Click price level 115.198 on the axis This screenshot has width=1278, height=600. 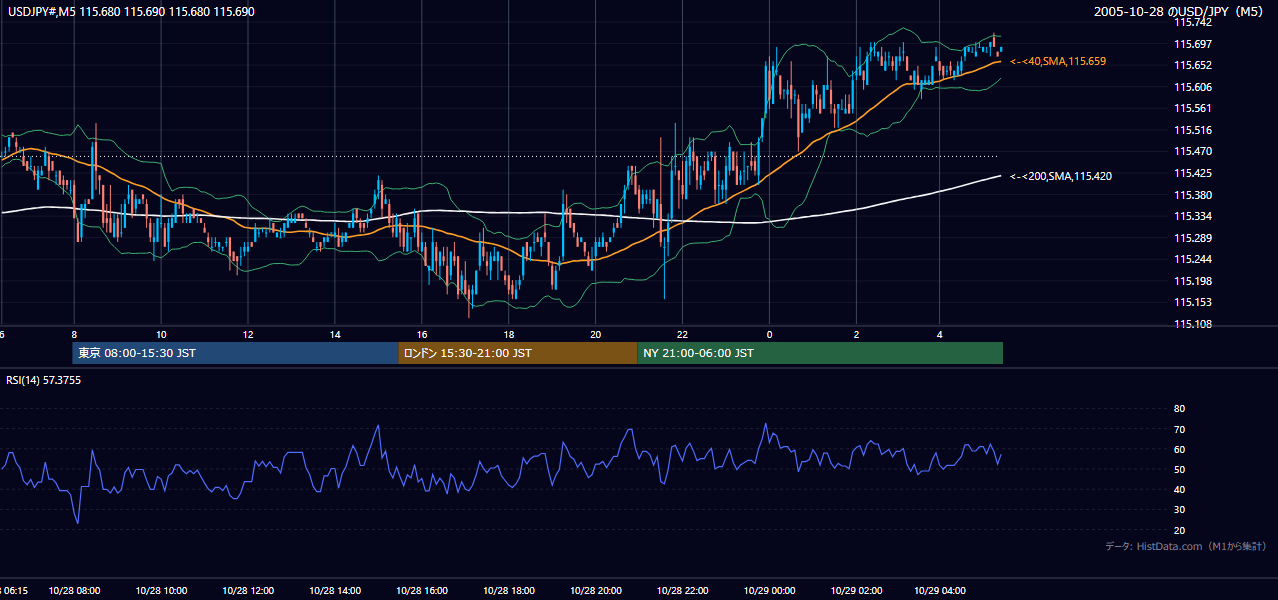point(1193,281)
